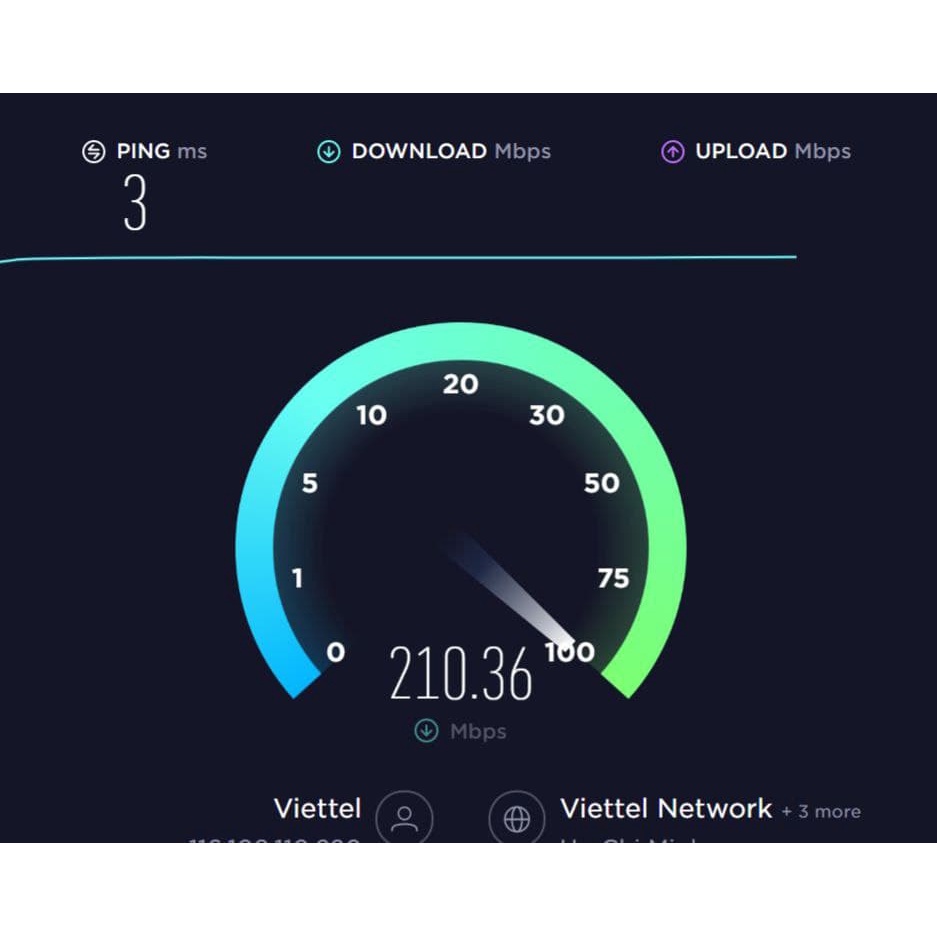The image size is (937, 937).
Task: Click the teal progress line under the header
Action: (398, 258)
